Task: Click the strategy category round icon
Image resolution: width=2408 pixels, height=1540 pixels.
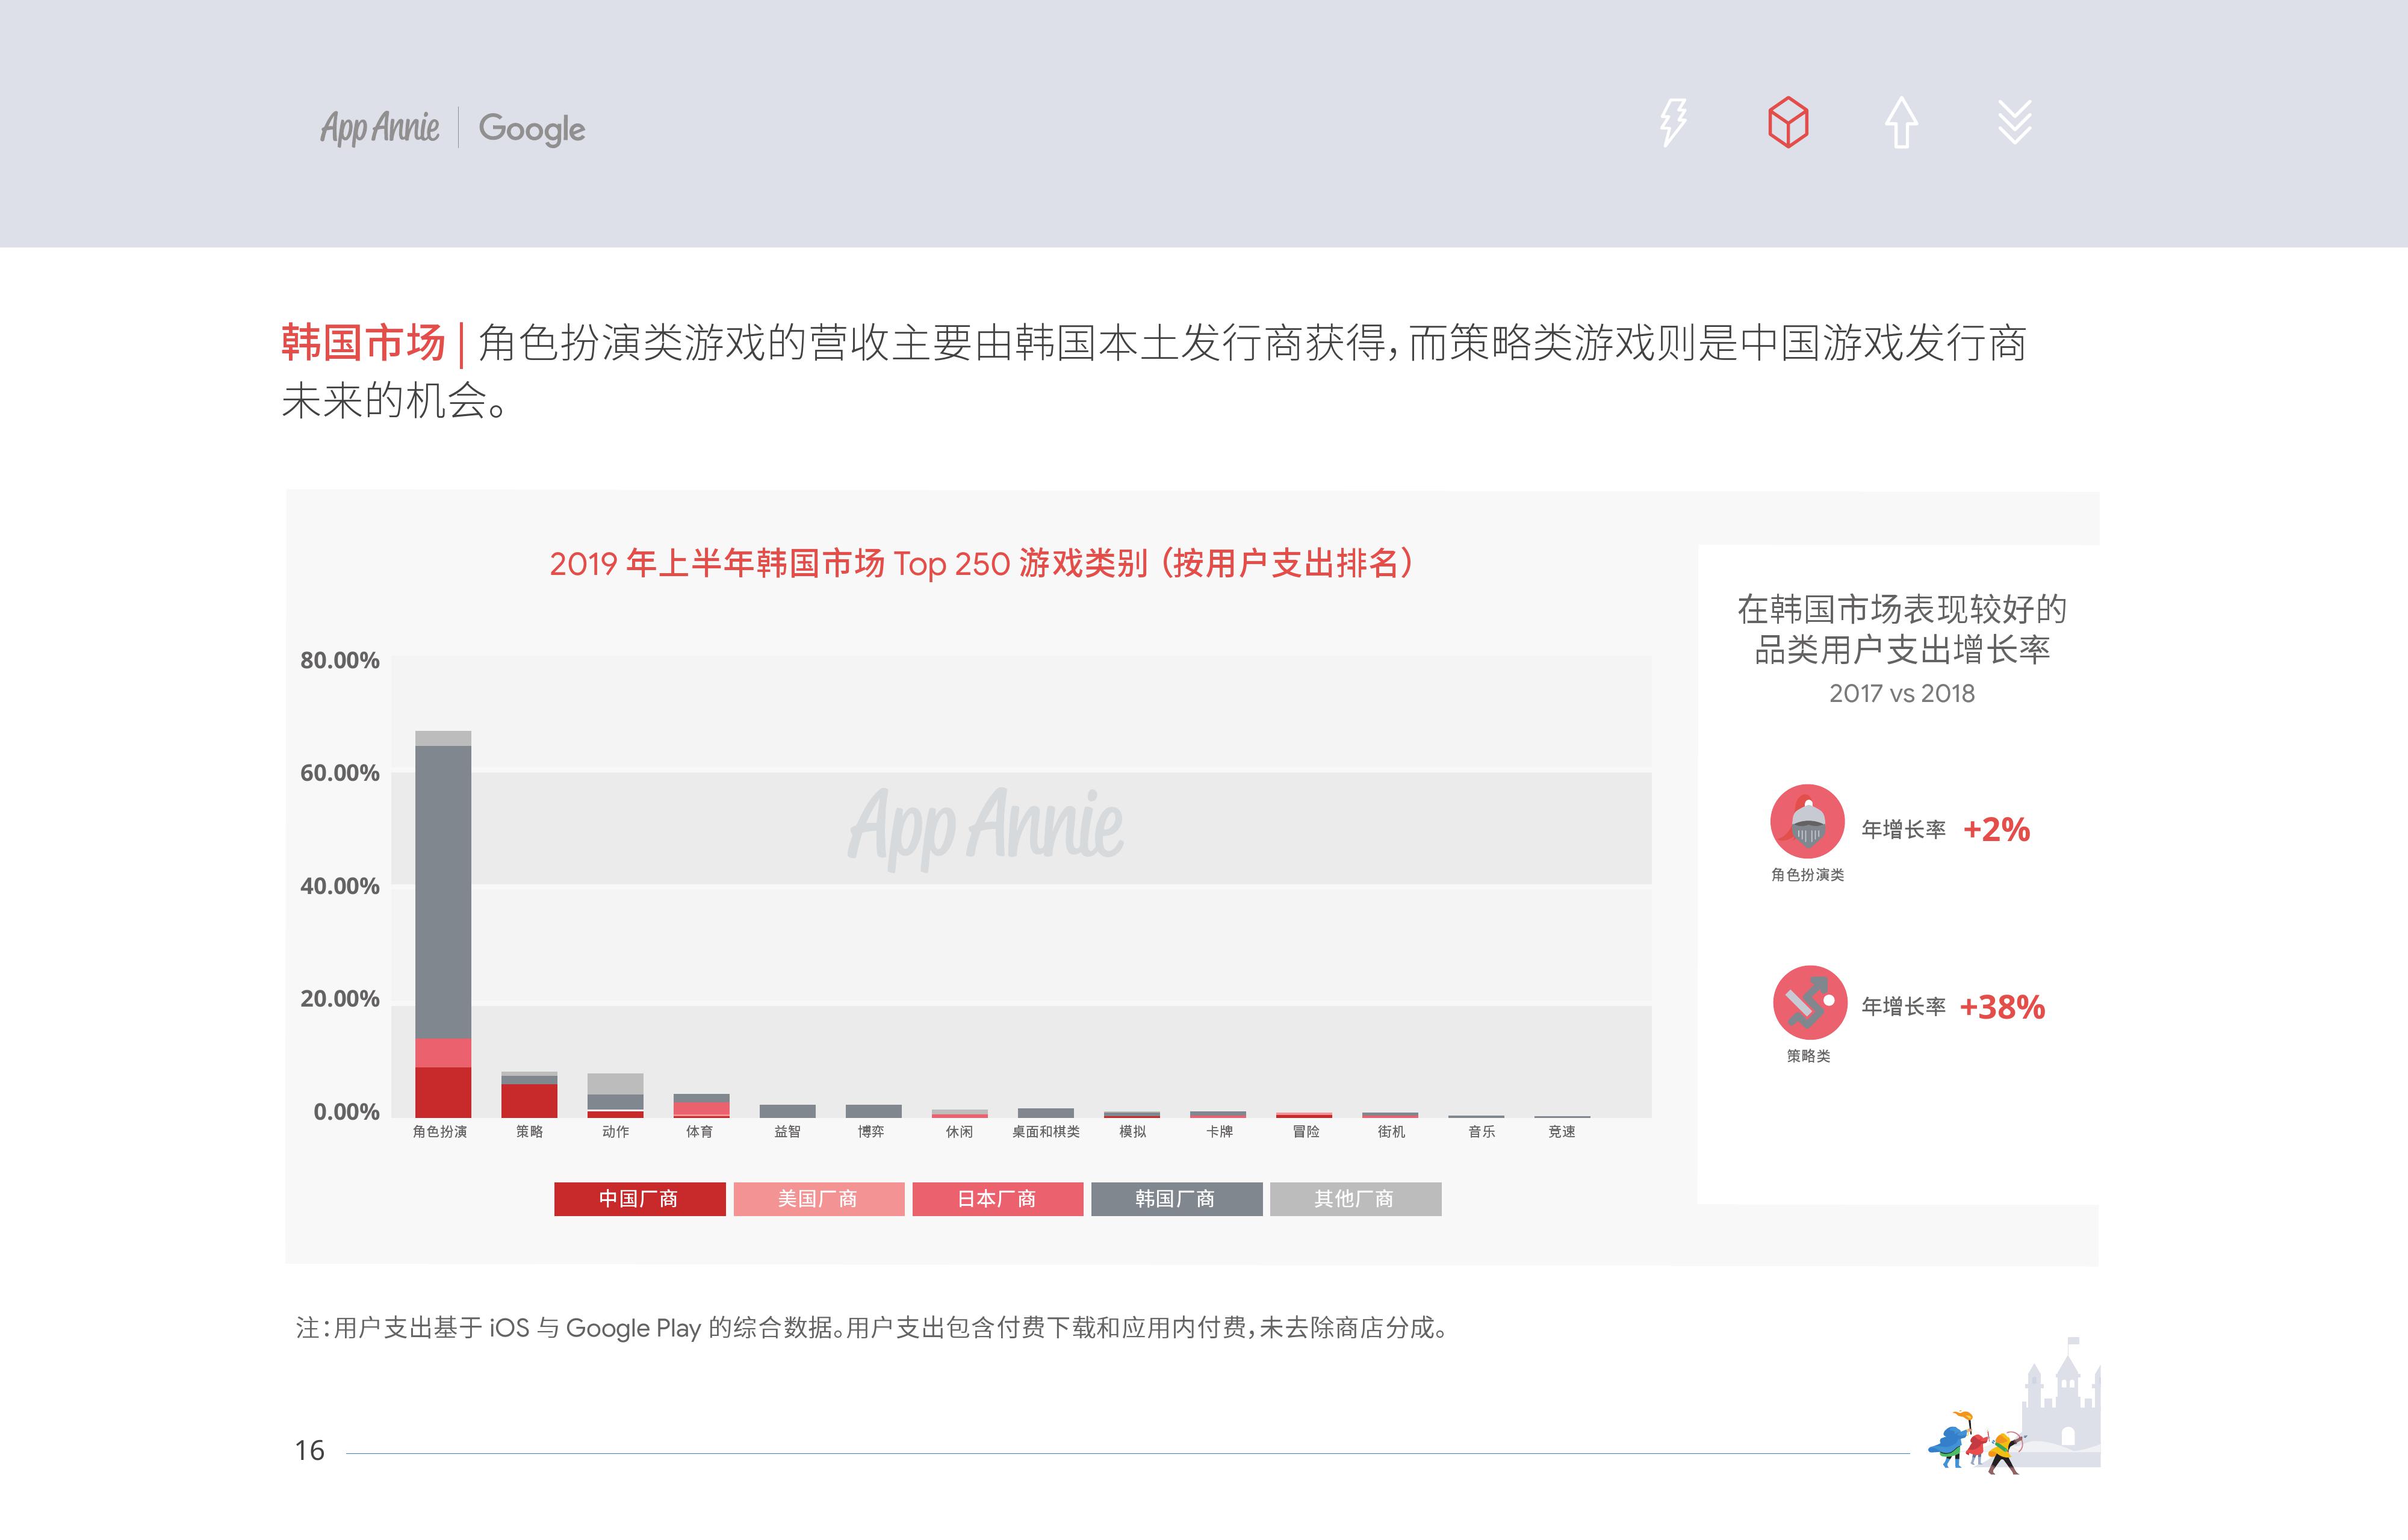Action: click(x=1809, y=1002)
